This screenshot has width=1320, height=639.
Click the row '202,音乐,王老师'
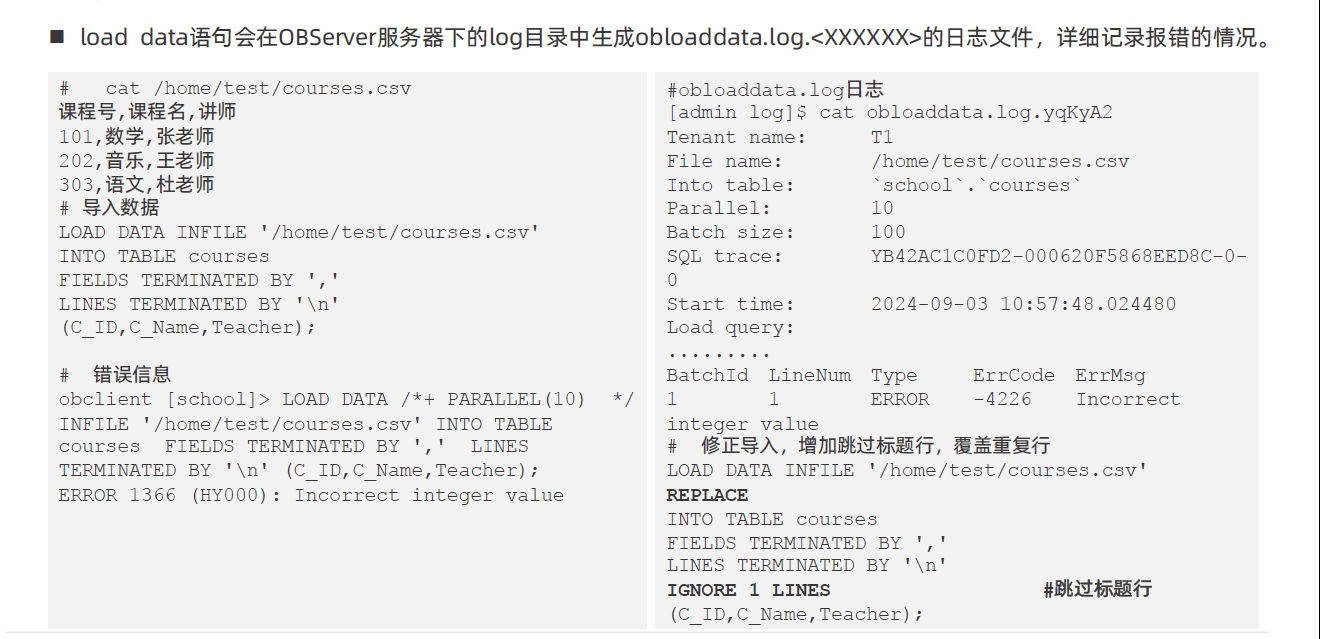coord(136,160)
